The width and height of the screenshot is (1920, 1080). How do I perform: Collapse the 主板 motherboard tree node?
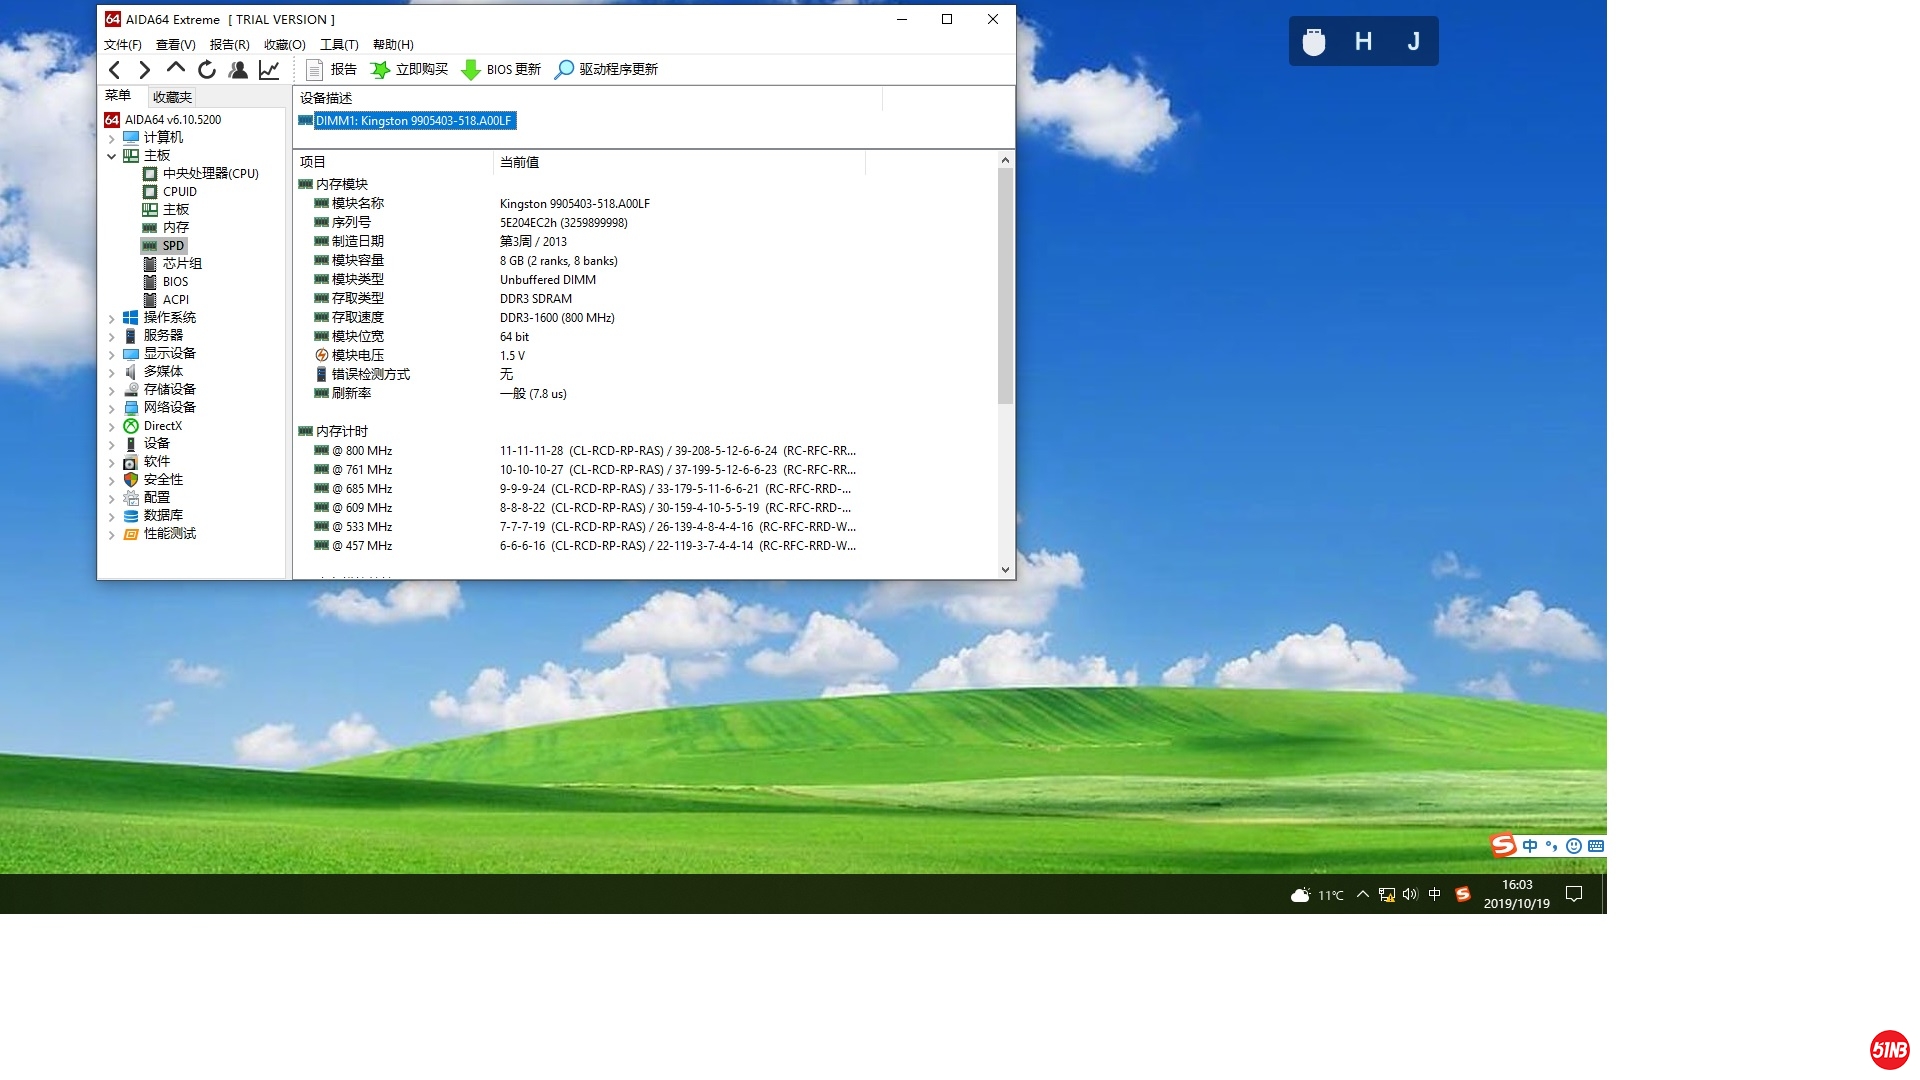[x=112, y=156]
